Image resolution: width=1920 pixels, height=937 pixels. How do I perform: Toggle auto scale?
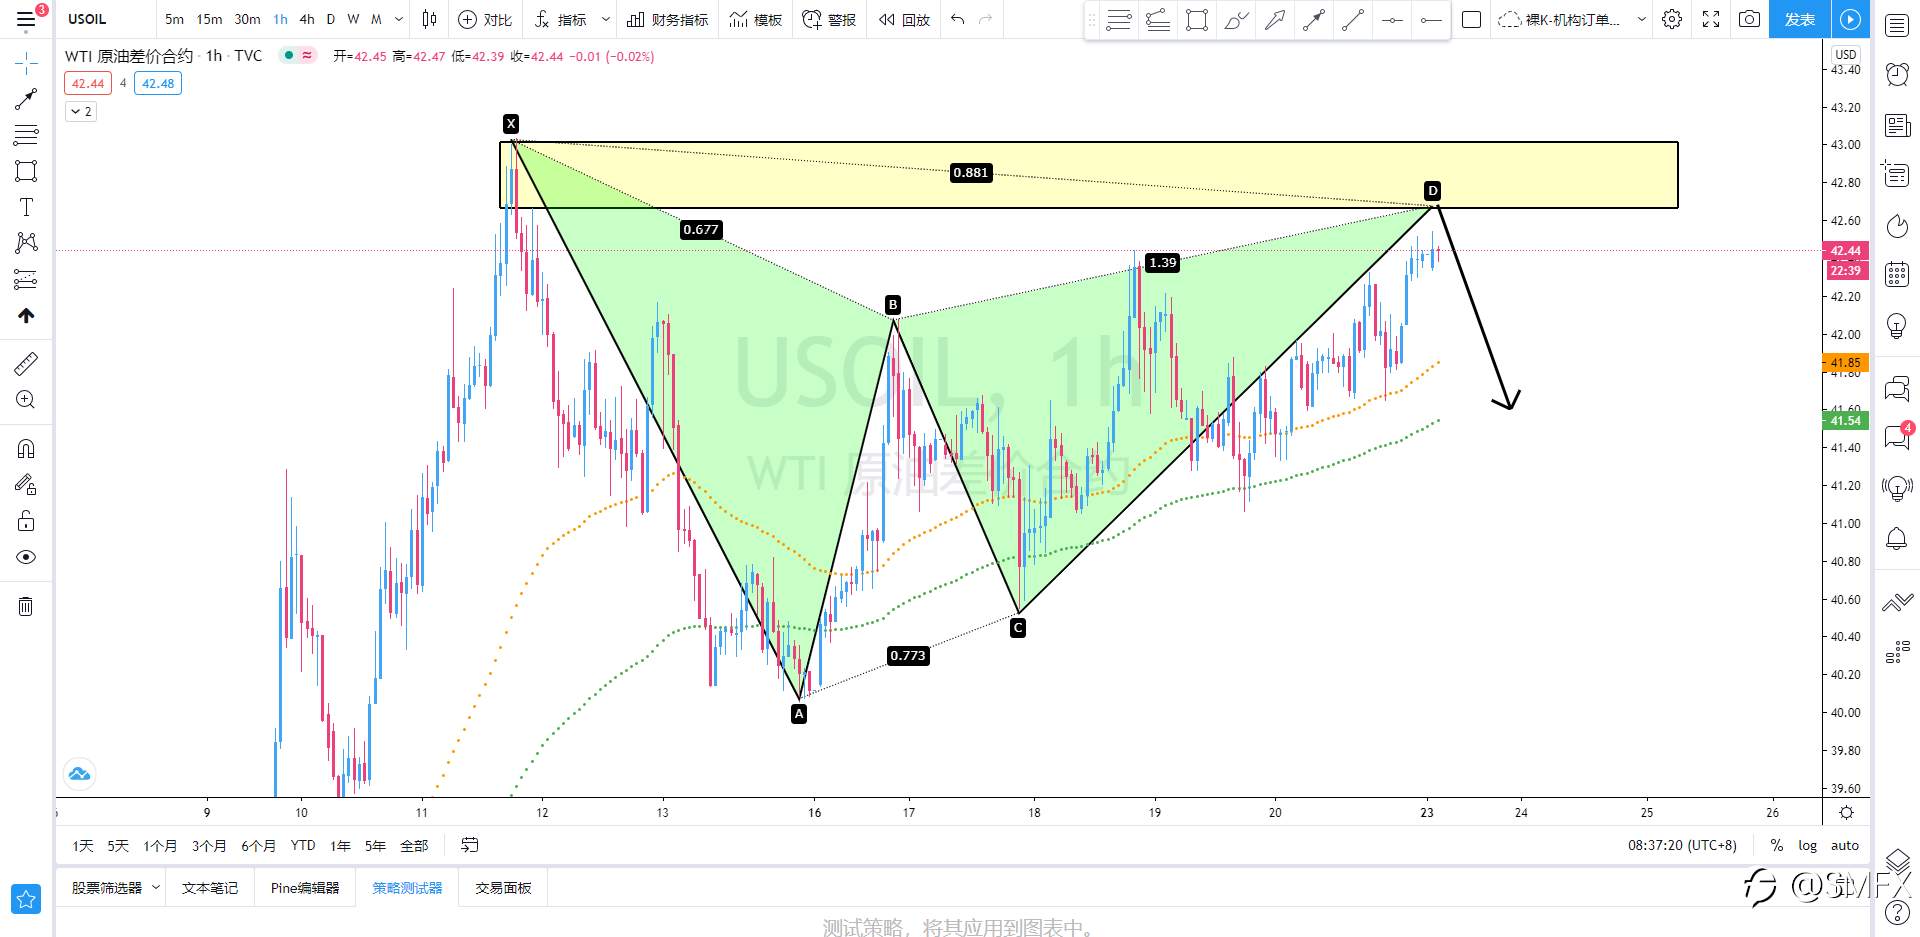pos(1845,845)
